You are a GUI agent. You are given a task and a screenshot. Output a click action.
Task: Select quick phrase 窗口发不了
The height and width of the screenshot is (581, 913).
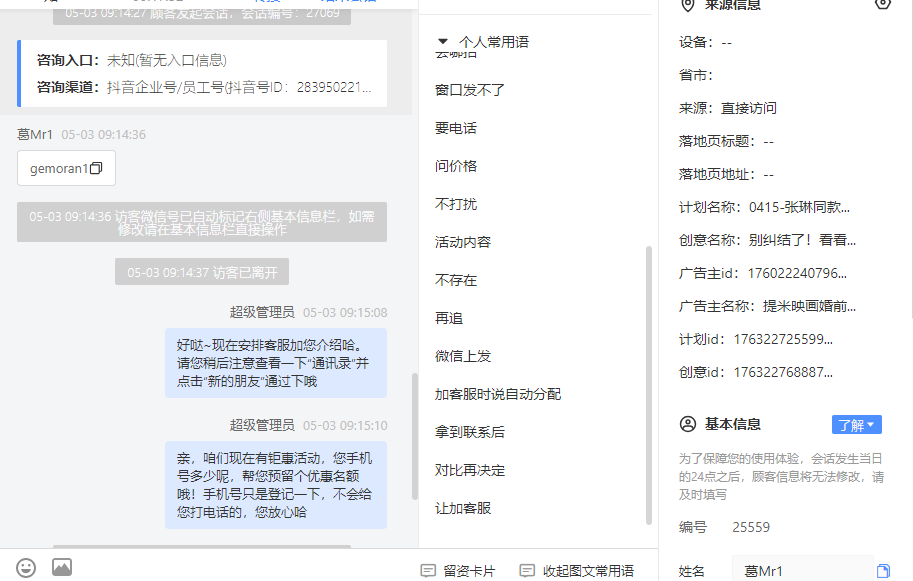(469, 90)
